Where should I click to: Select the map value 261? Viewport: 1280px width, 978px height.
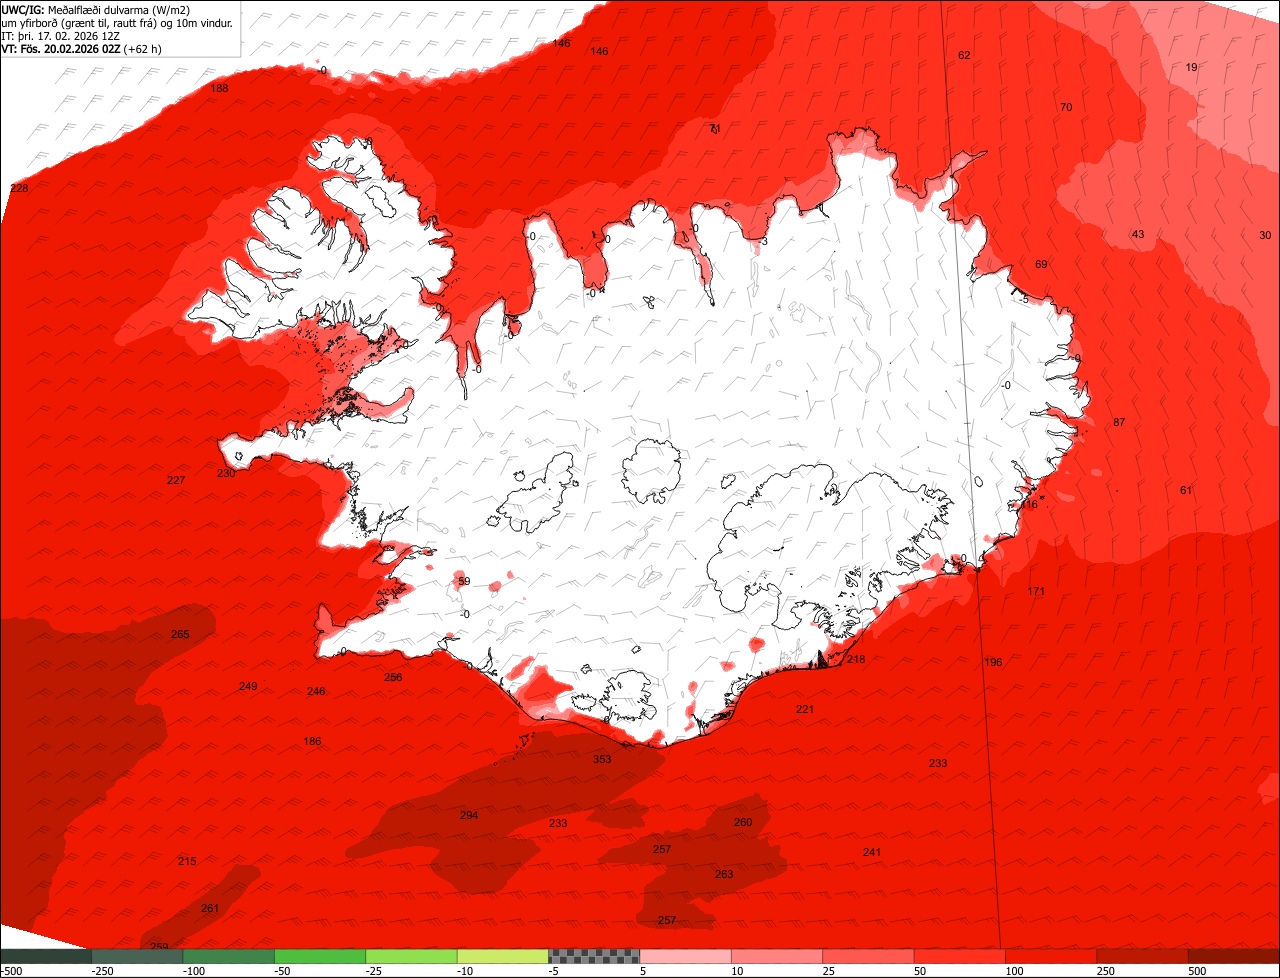[210, 908]
